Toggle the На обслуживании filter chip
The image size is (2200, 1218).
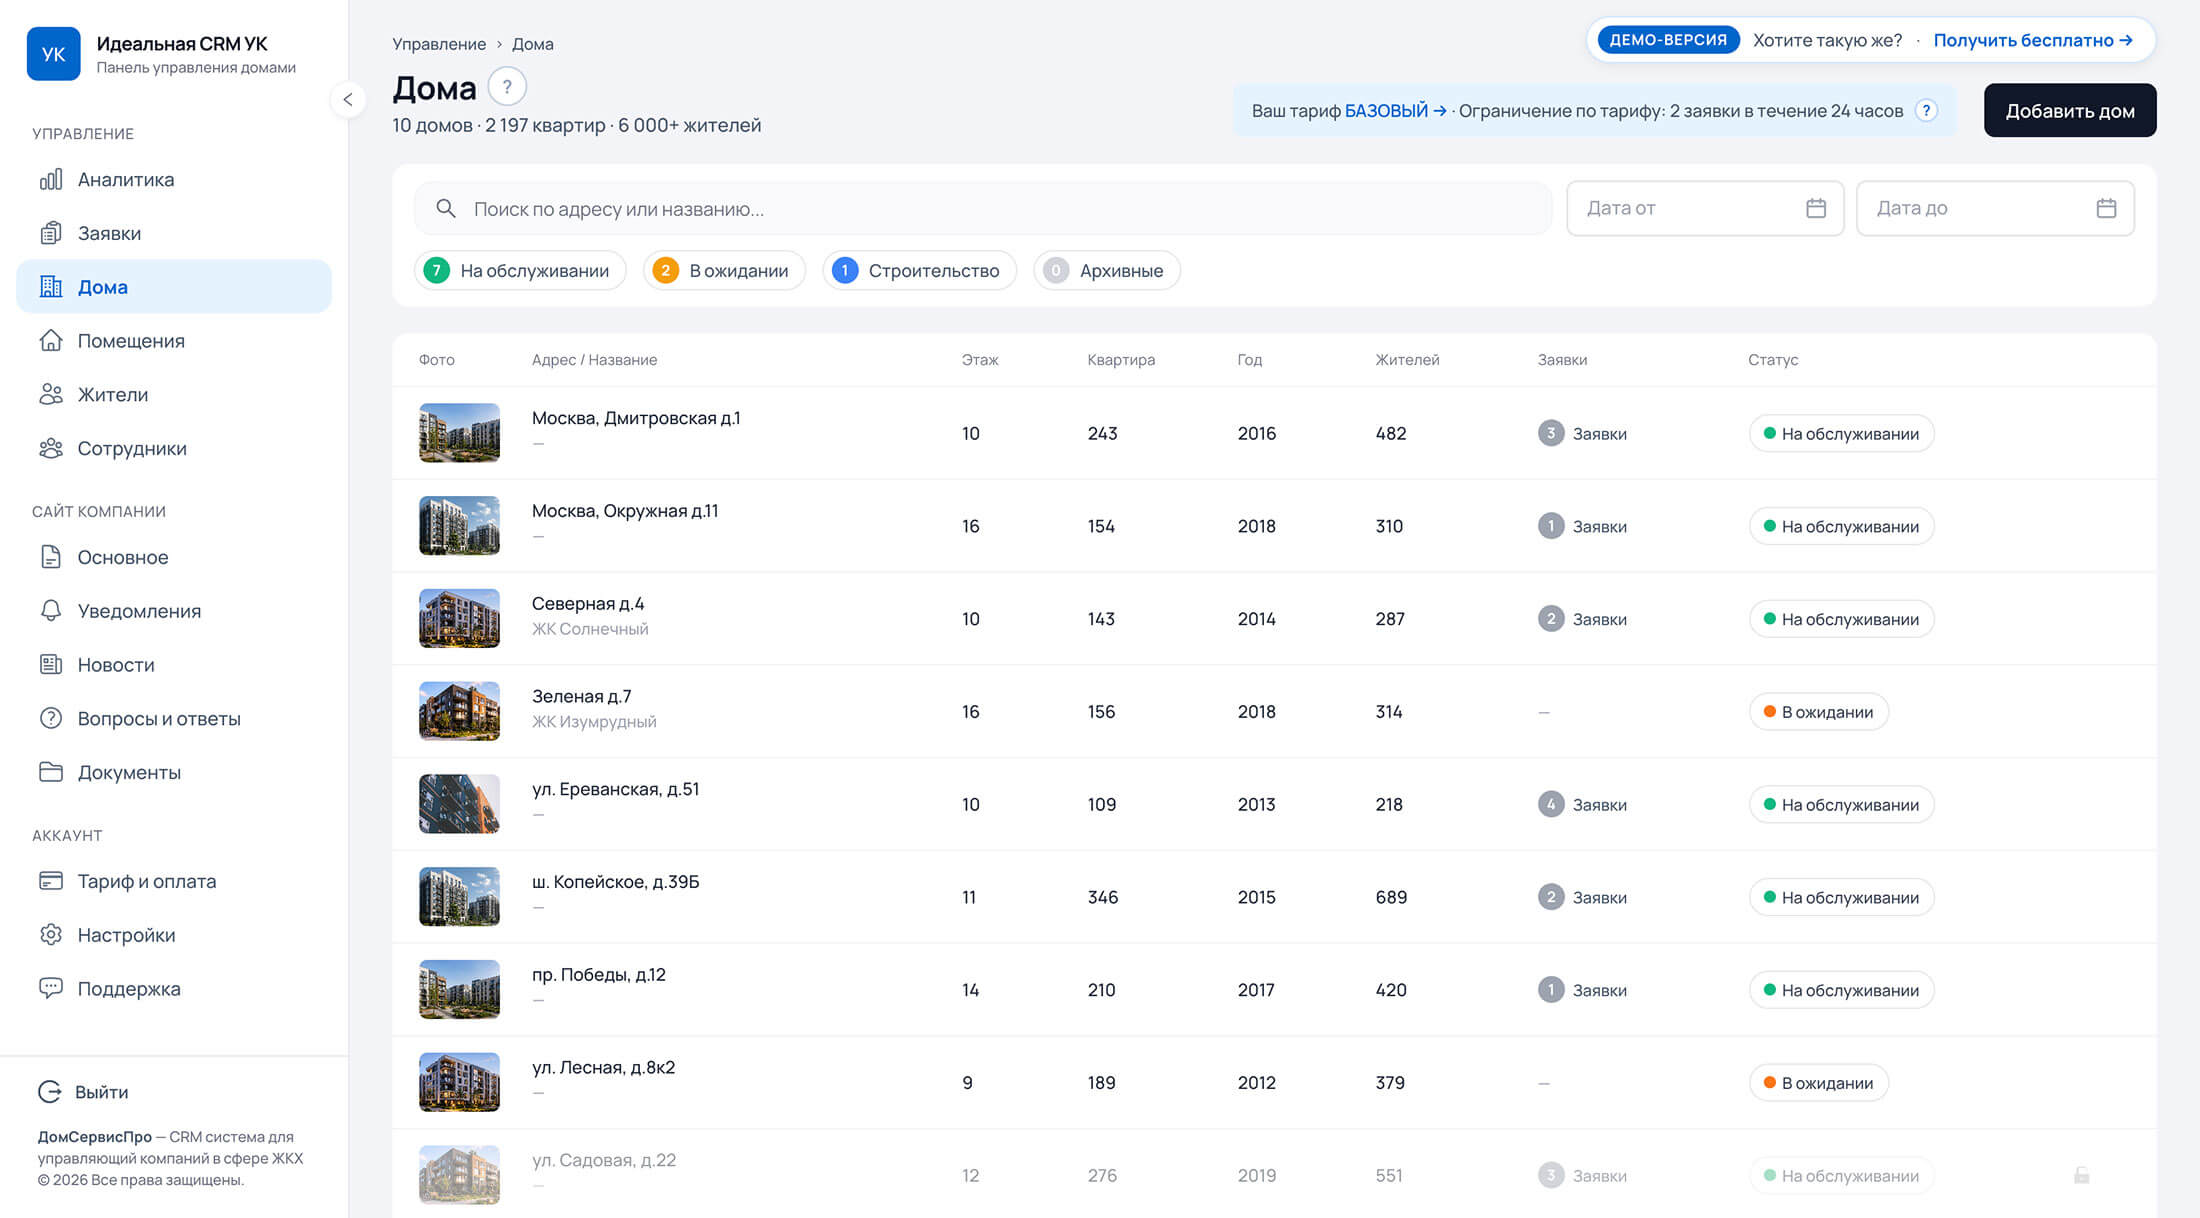click(x=520, y=270)
